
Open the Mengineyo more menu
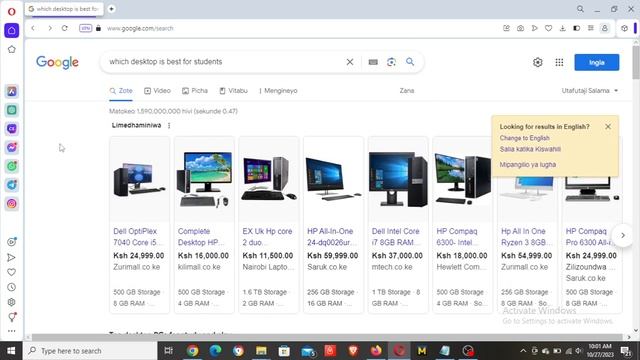pos(278,91)
